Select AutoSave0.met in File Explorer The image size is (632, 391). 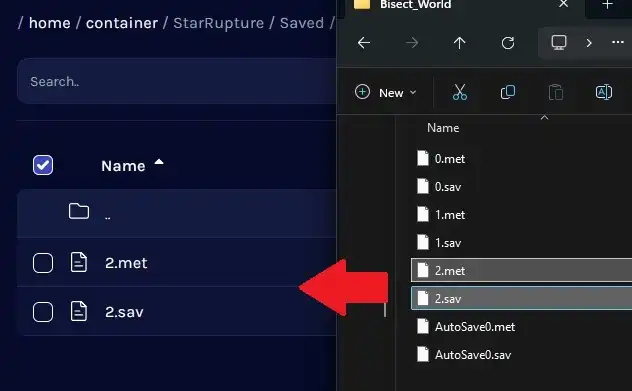[474, 327]
